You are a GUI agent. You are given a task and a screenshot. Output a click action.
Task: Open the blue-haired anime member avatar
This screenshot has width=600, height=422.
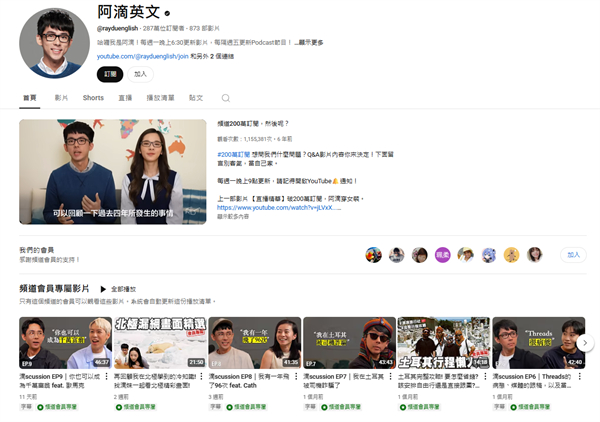[x=489, y=255]
